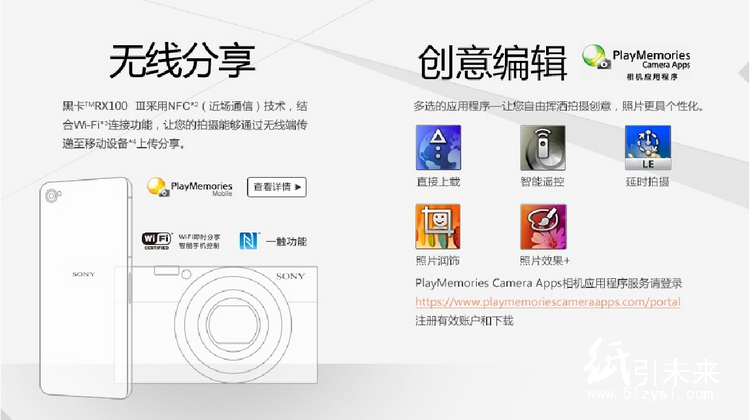This screenshot has width=750, height=420.
Task: Open the 智能遥控 smart remote app icon
Action: coord(541,147)
